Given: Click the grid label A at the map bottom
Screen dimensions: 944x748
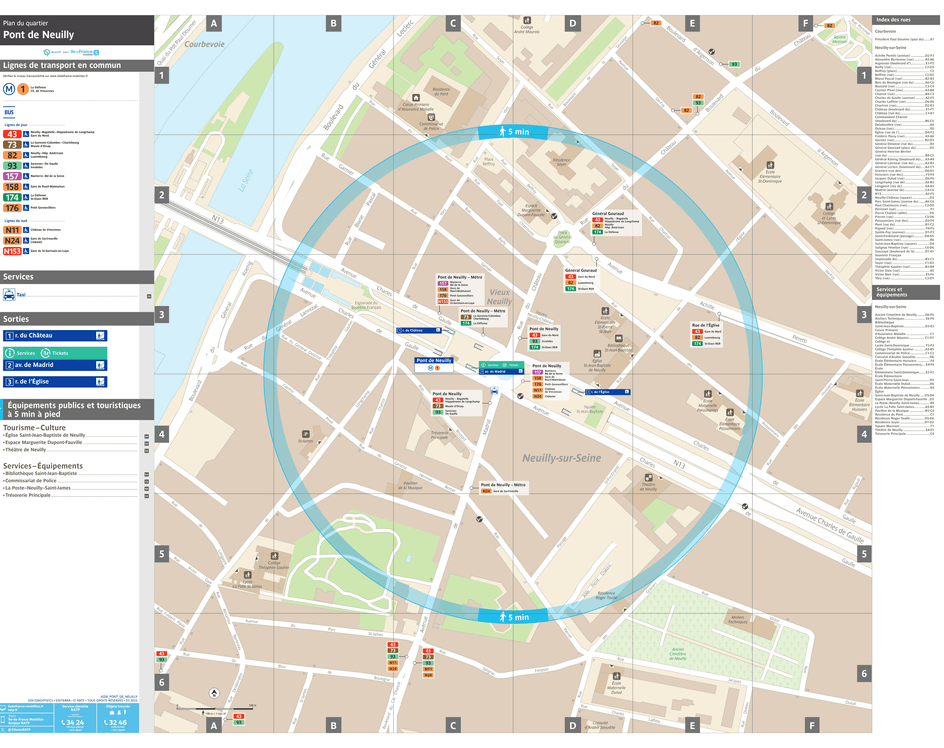Looking at the screenshot, I should pos(214,725).
